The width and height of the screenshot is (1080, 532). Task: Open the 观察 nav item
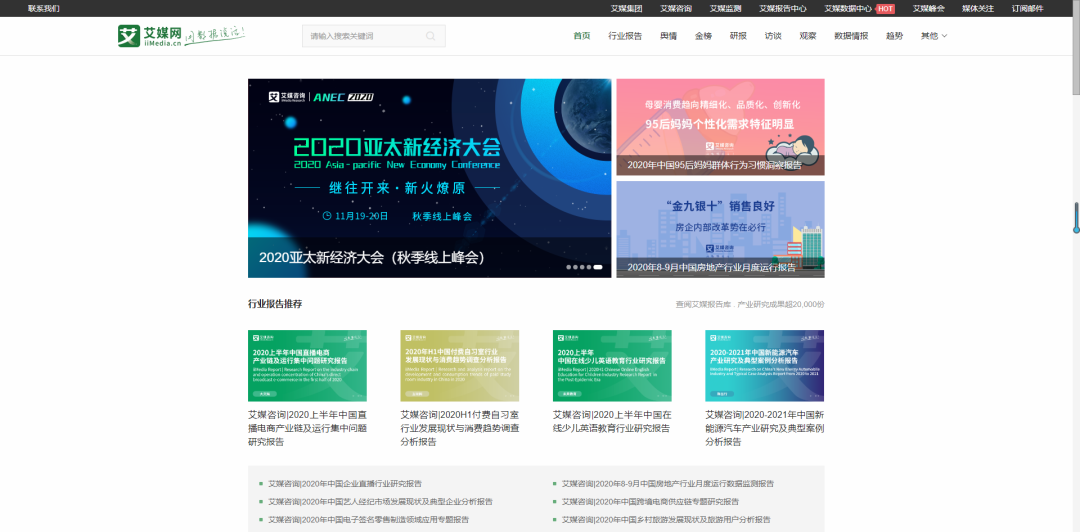808,36
